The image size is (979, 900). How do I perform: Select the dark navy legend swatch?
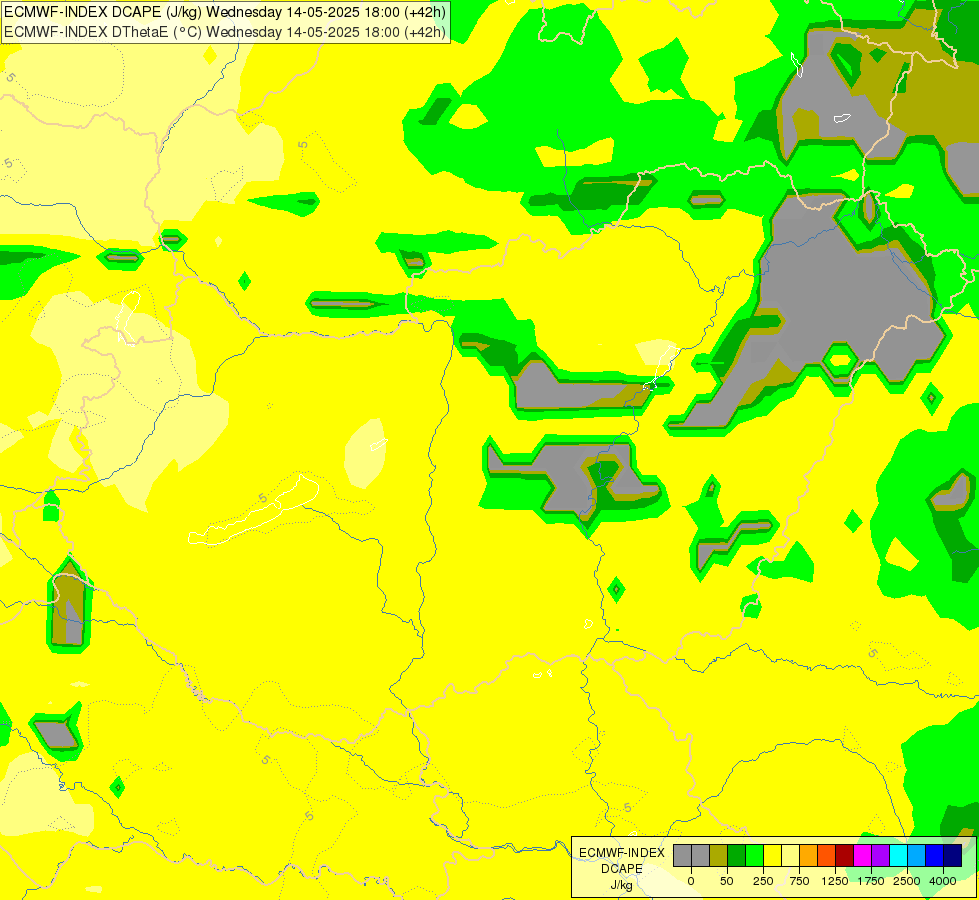[953, 856]
